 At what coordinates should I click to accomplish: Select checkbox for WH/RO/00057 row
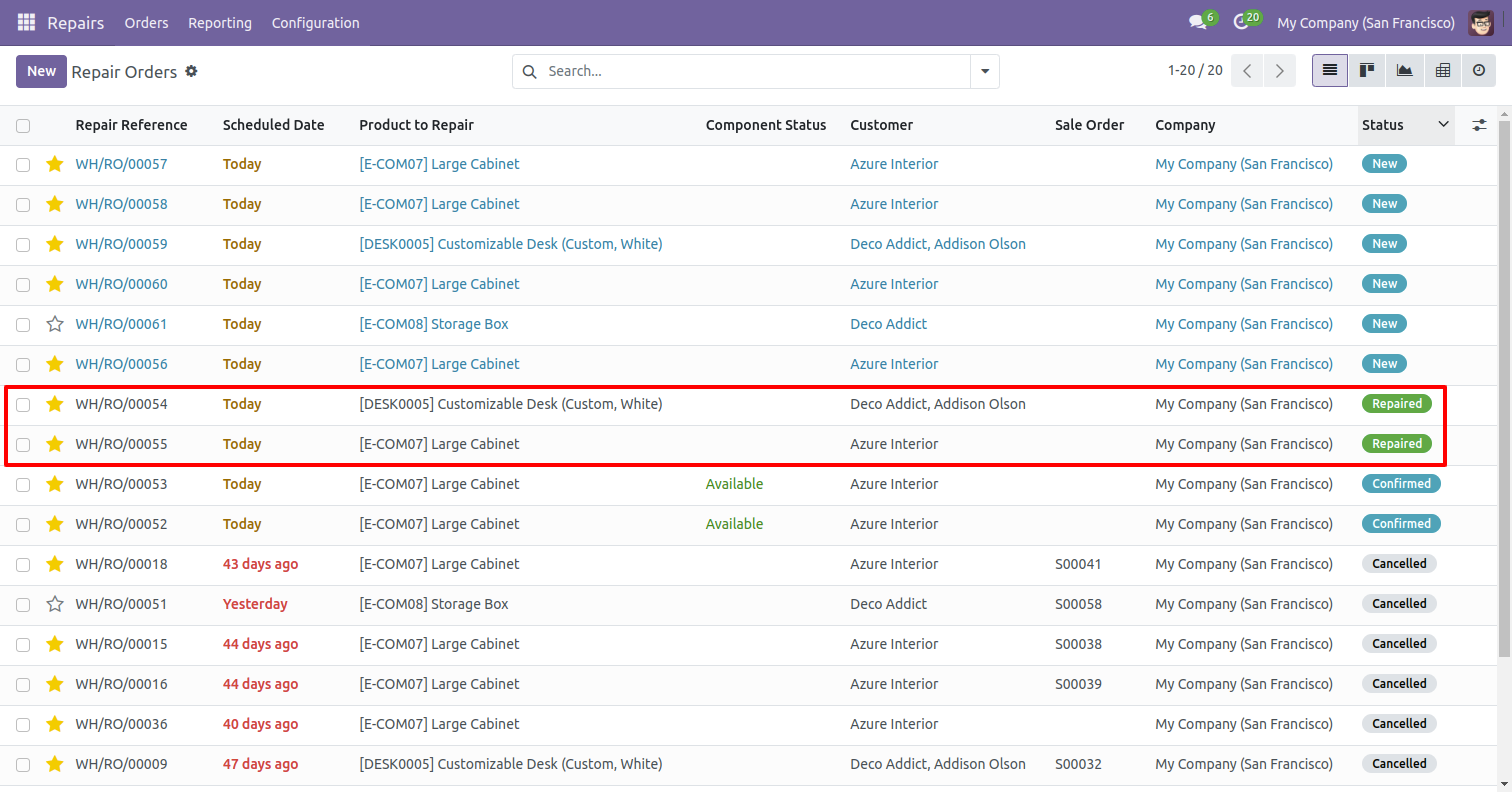pos(23,164)
